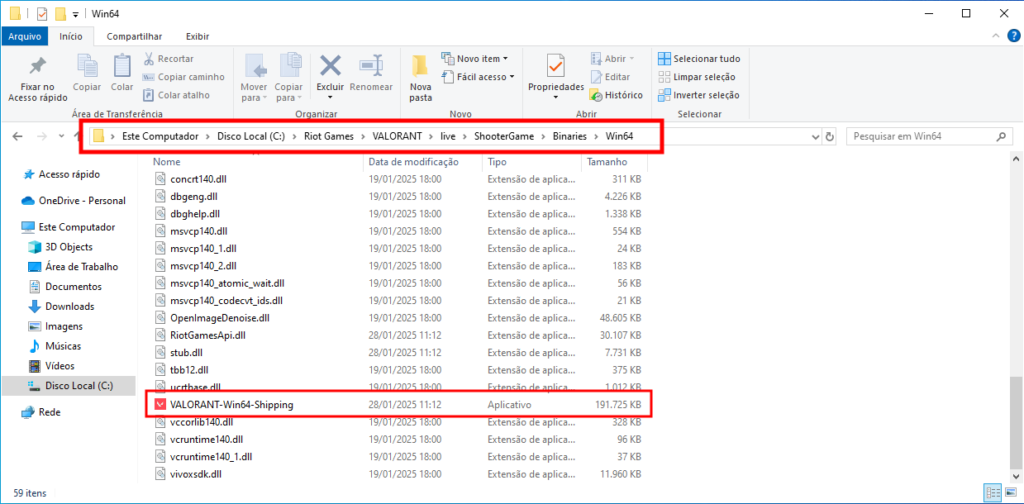Click the Excluir delete icon in ribbon

point(330,74)
